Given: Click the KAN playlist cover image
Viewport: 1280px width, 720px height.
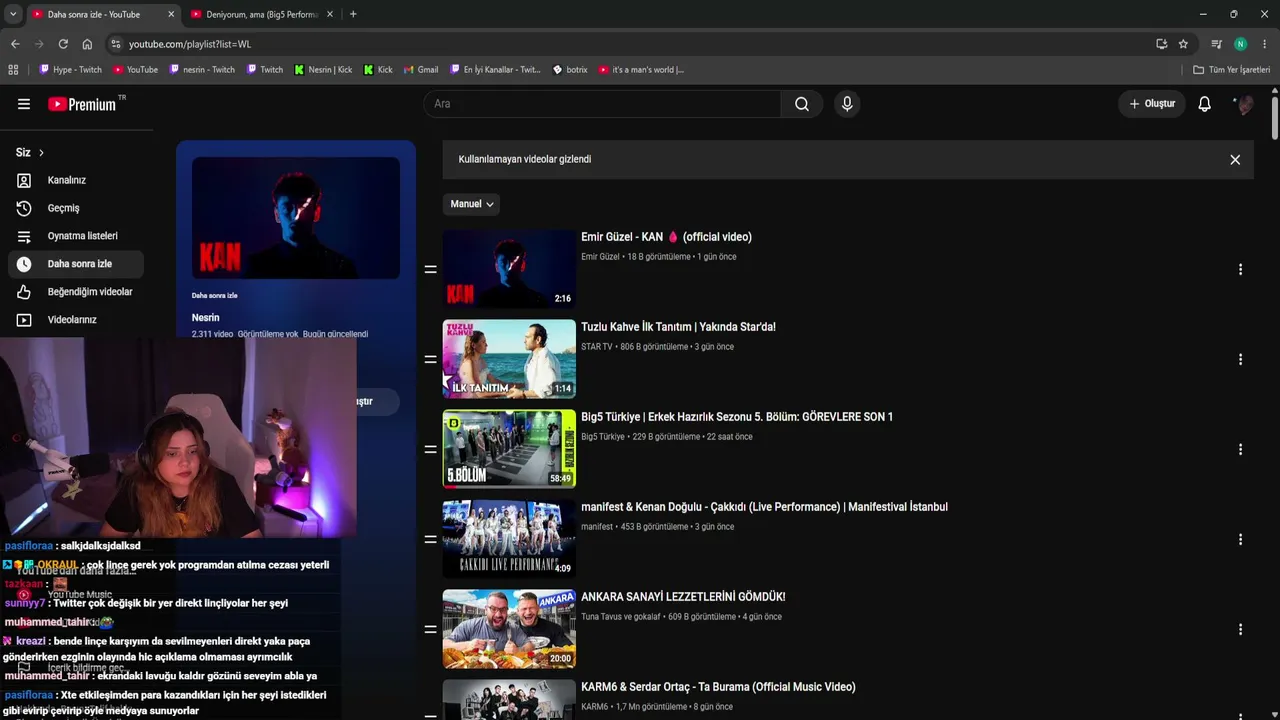Looking at the screenshot, I should coord(296,218).
